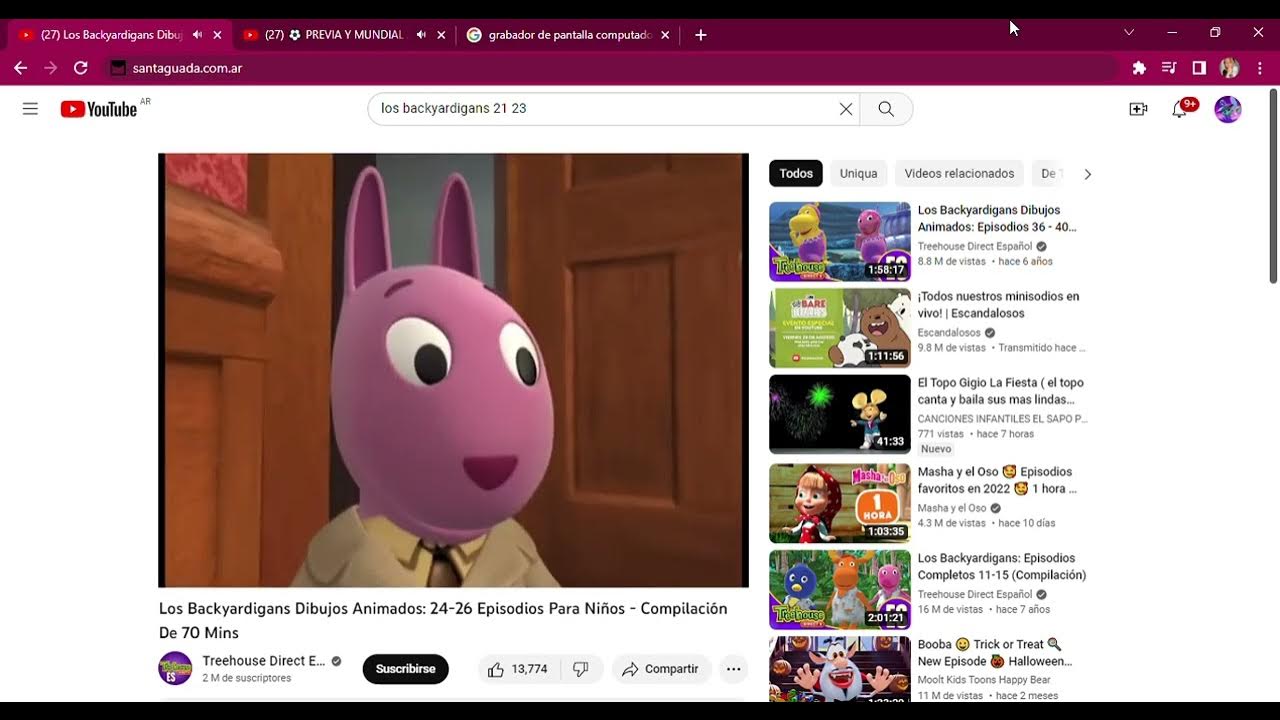Click the Suscribirse button
This screenshot has height=720, width=1280.
pos(405,669)
